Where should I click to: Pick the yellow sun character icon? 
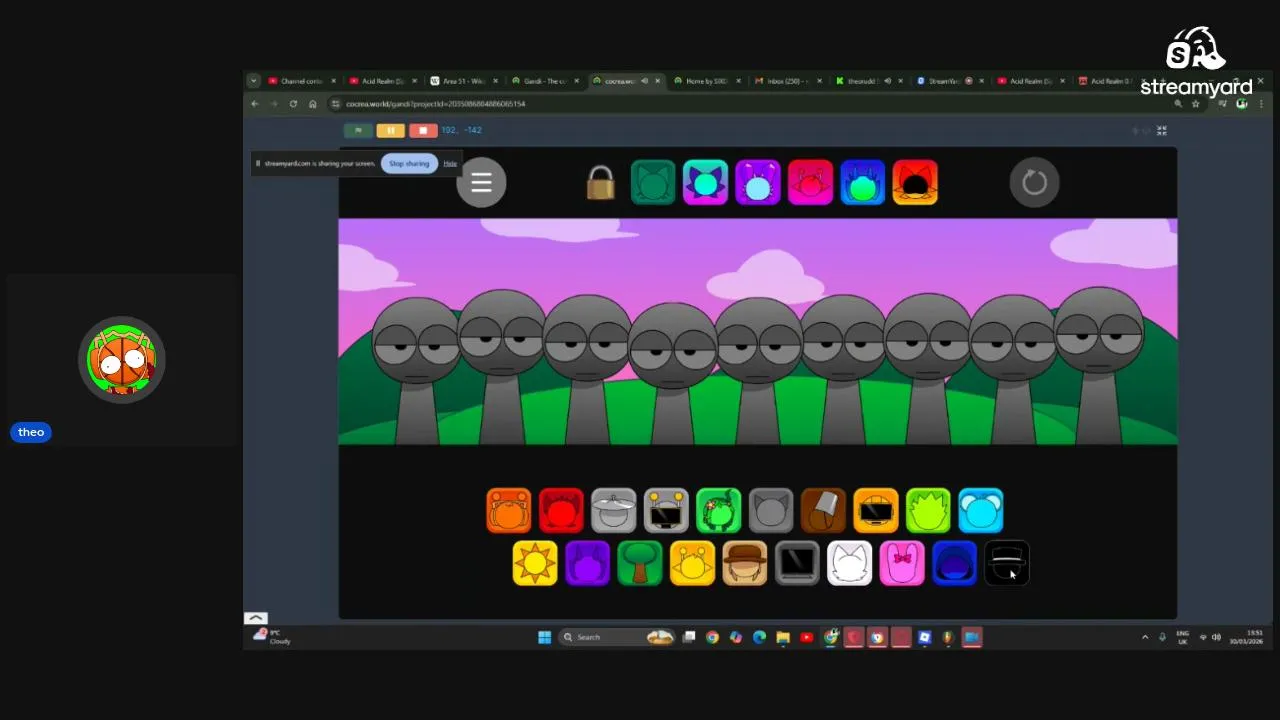[535, 563]
